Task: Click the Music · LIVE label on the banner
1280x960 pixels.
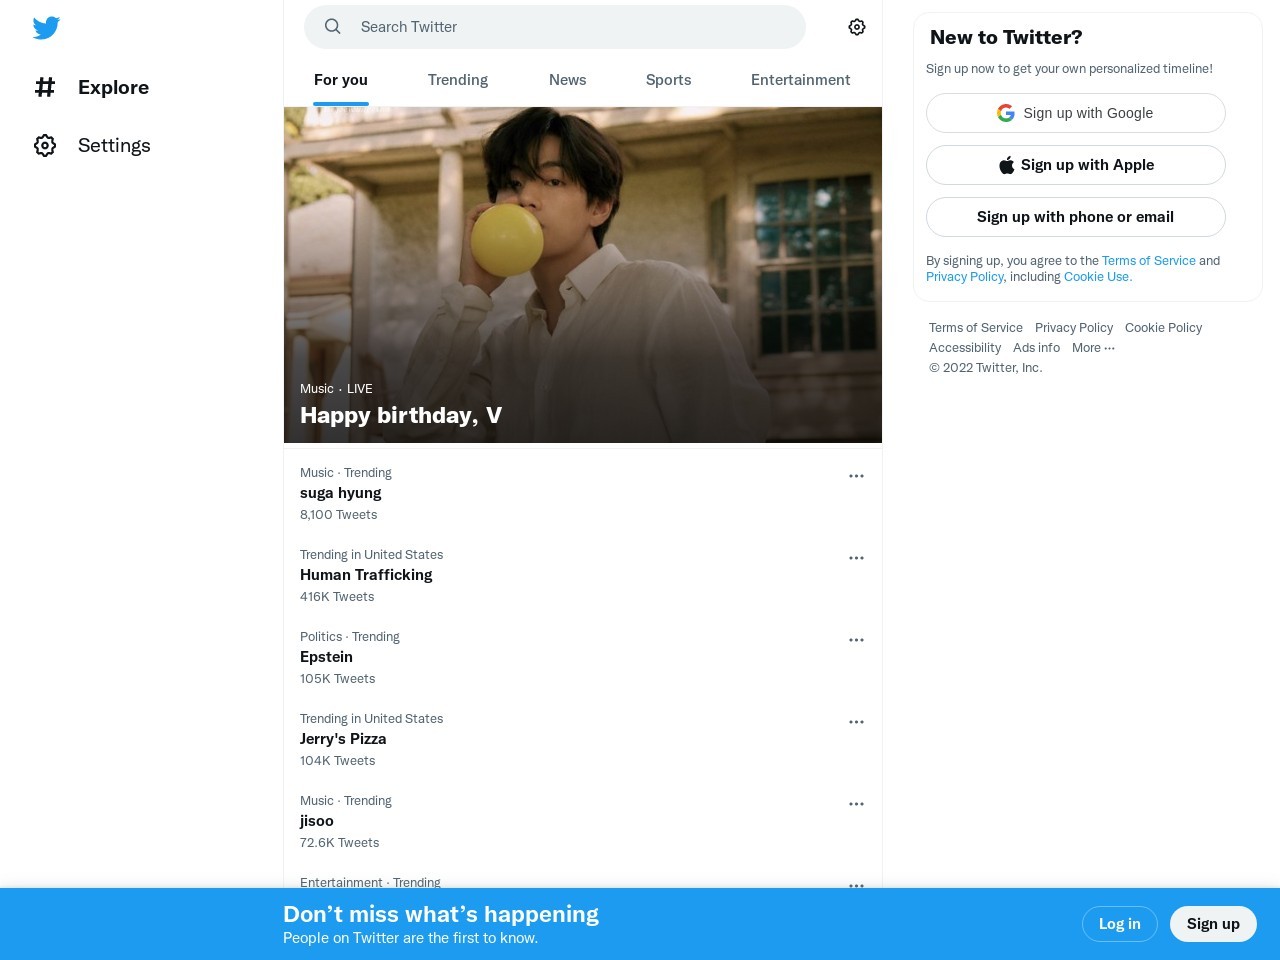Action: tap(336, 389)
